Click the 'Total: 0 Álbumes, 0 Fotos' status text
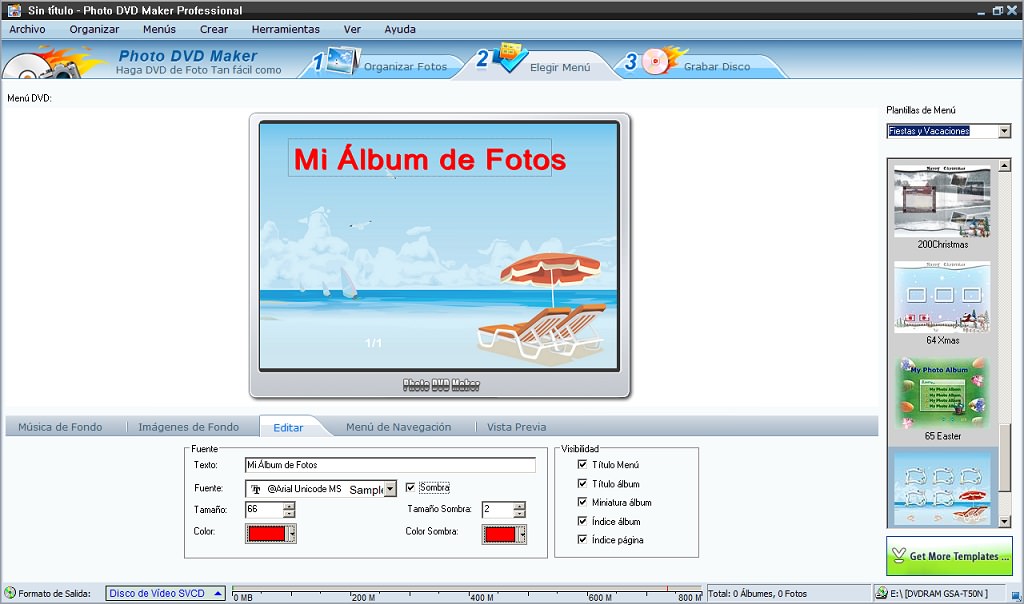 [758, 594]
